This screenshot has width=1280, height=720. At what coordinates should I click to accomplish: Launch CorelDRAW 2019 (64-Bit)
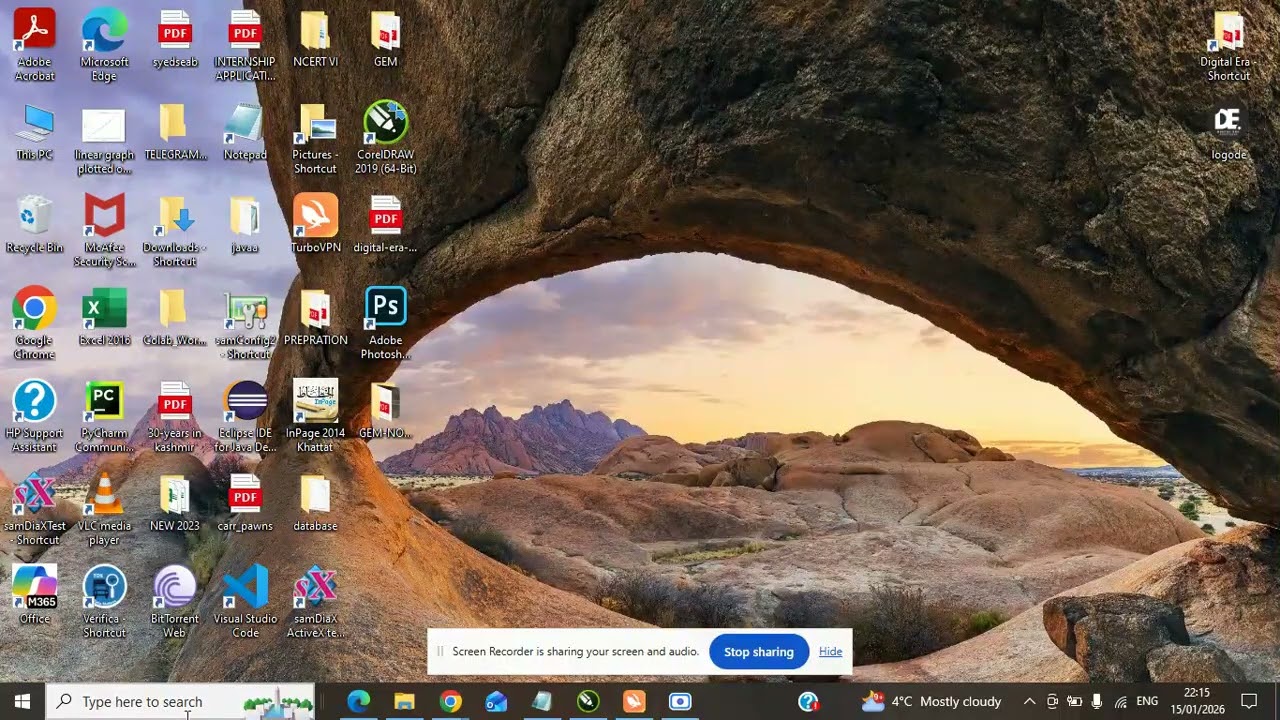[385, 138]
